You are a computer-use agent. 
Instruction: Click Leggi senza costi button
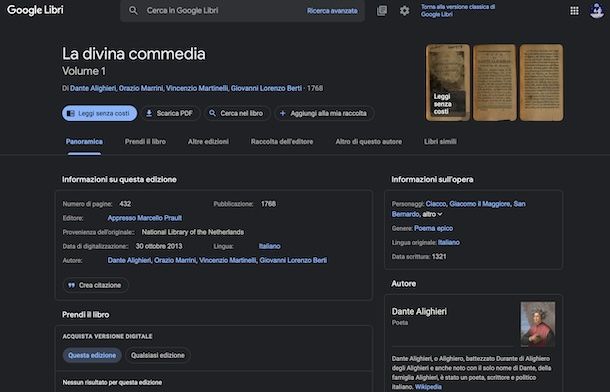click(x=100, y=113)
